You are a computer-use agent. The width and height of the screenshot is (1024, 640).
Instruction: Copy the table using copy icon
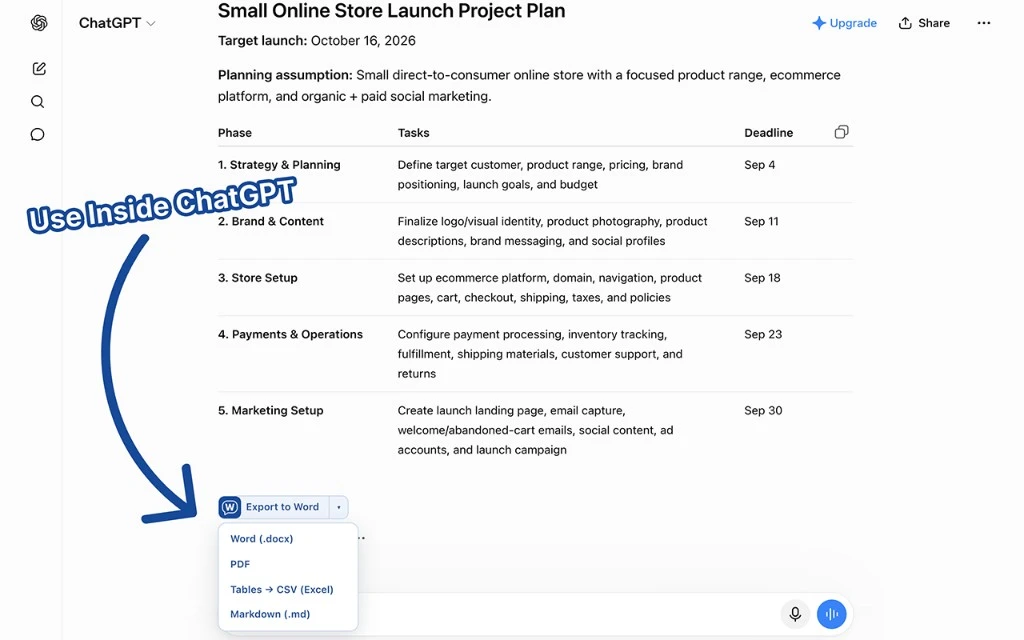841,132
